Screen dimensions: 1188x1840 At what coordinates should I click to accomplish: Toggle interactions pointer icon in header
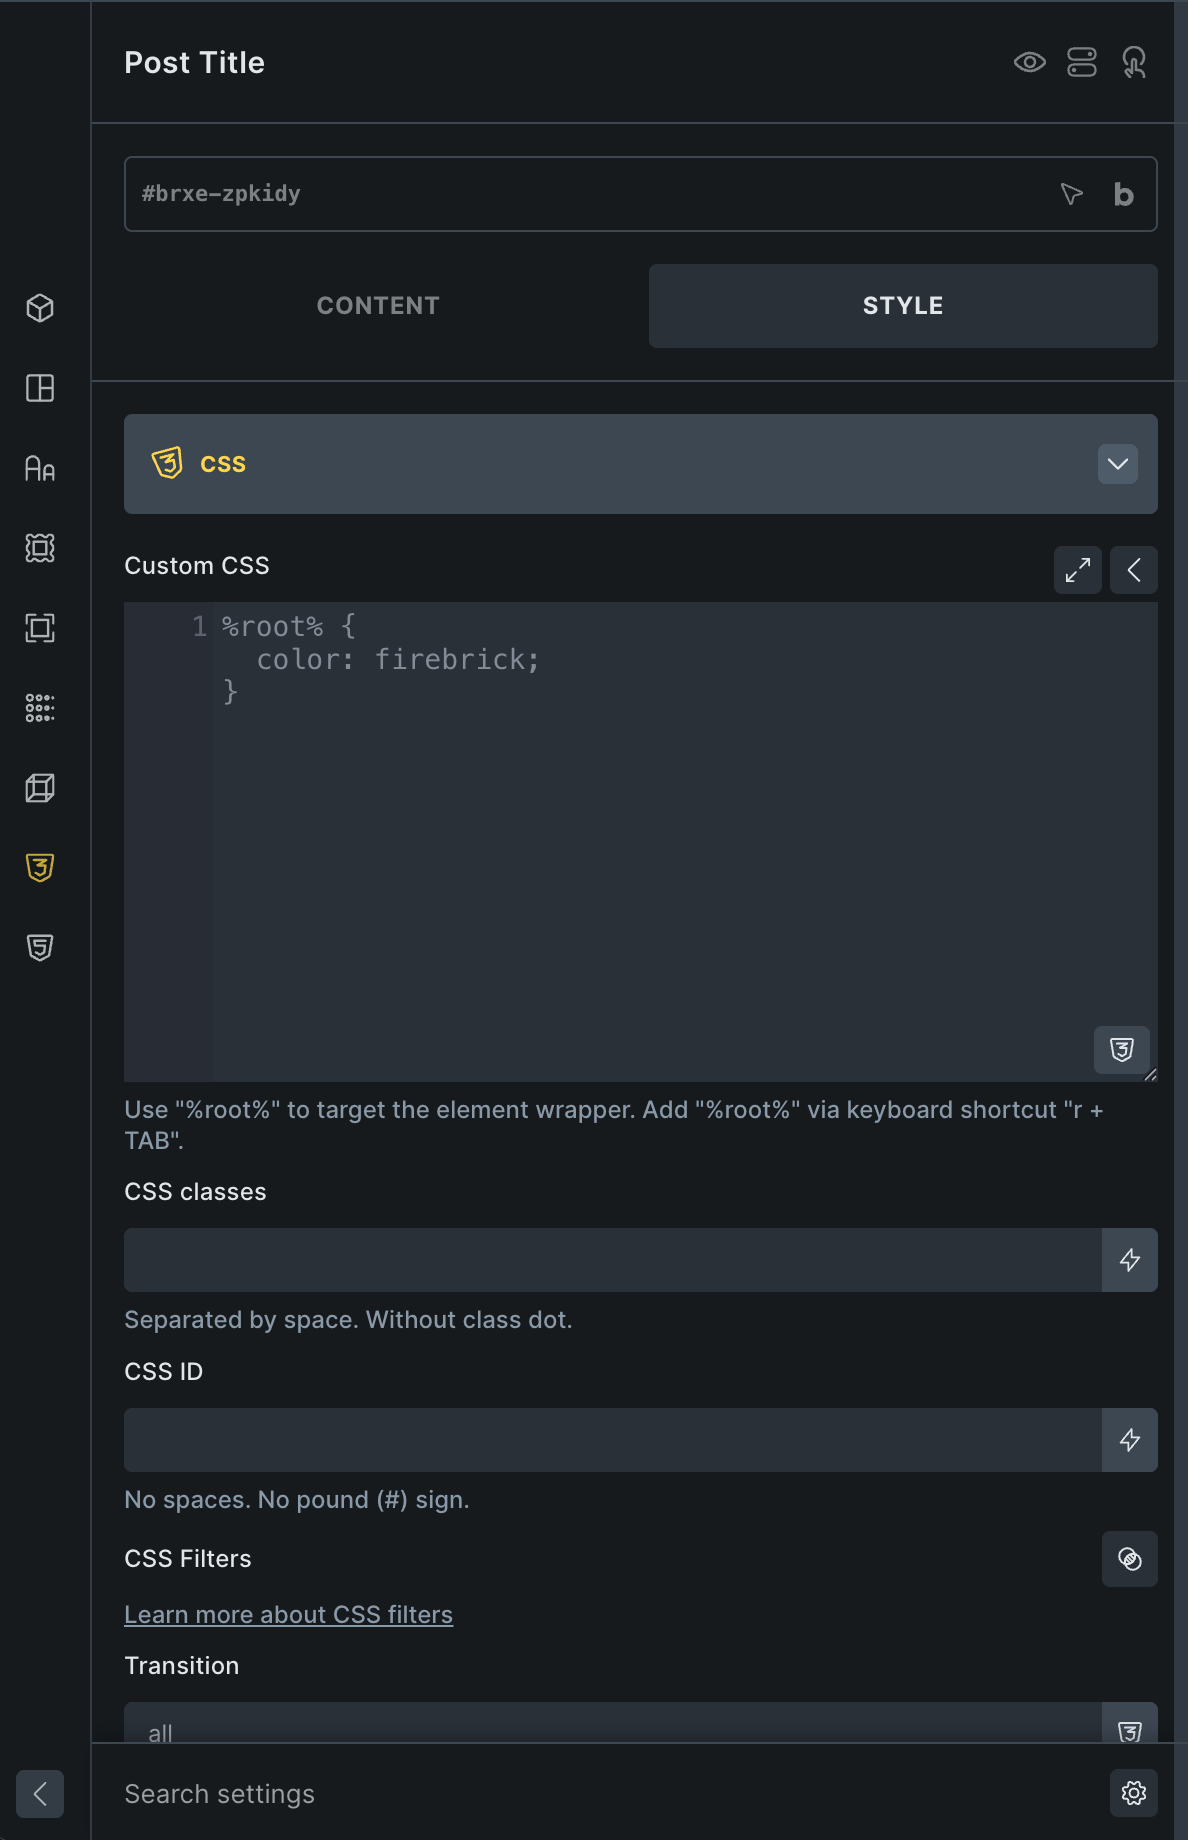[x=1134, y=62]
